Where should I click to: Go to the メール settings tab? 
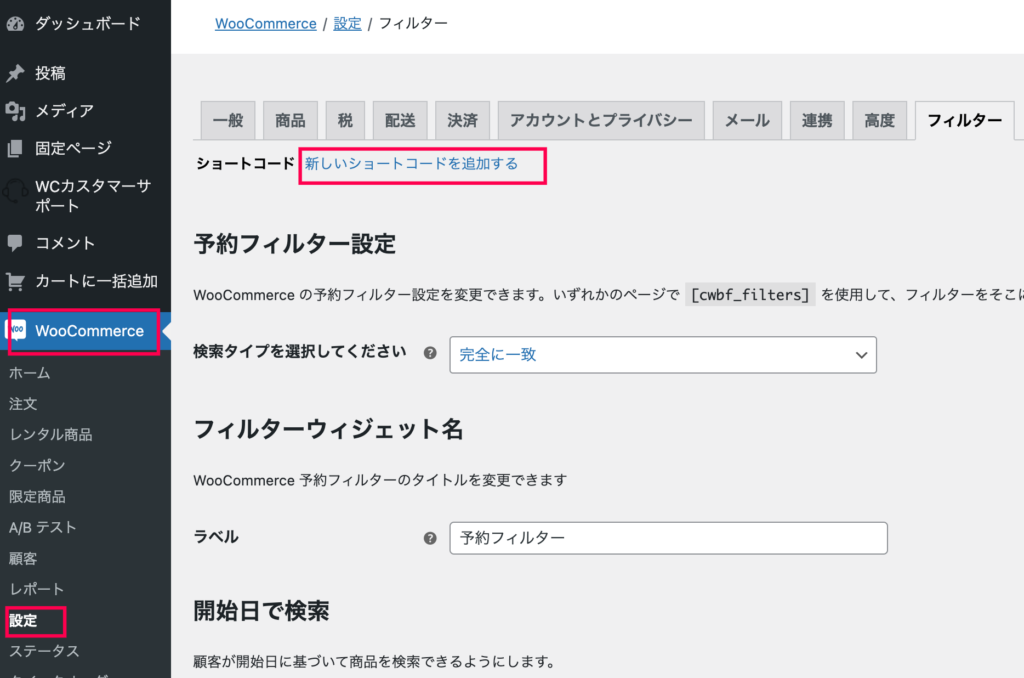tap(748, 121)
